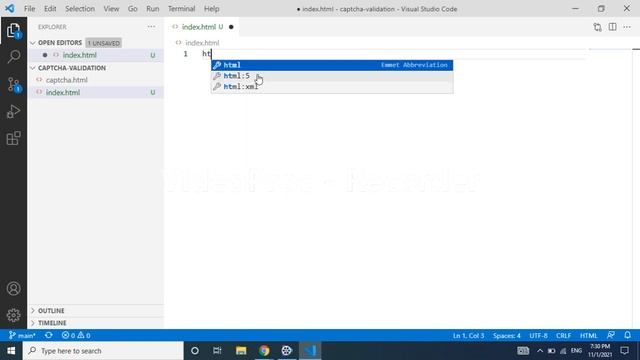The height and width of the screenshot is (360, 640).
Task: Split the editor to the right
Action: coord(613,27)
